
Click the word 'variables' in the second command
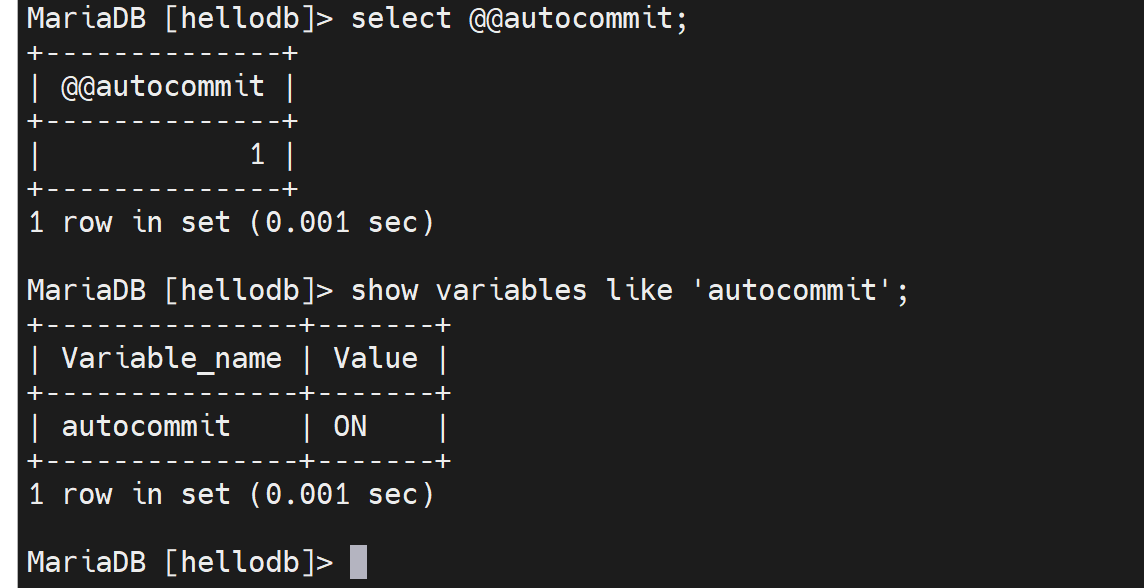pyautogui.click(x=511, y=290)
